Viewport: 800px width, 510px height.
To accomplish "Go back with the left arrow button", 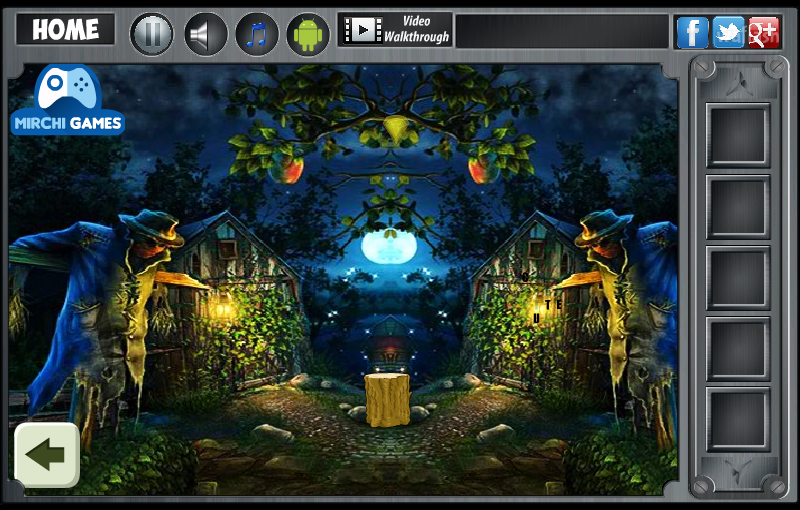I will click(x=47, y=455).
